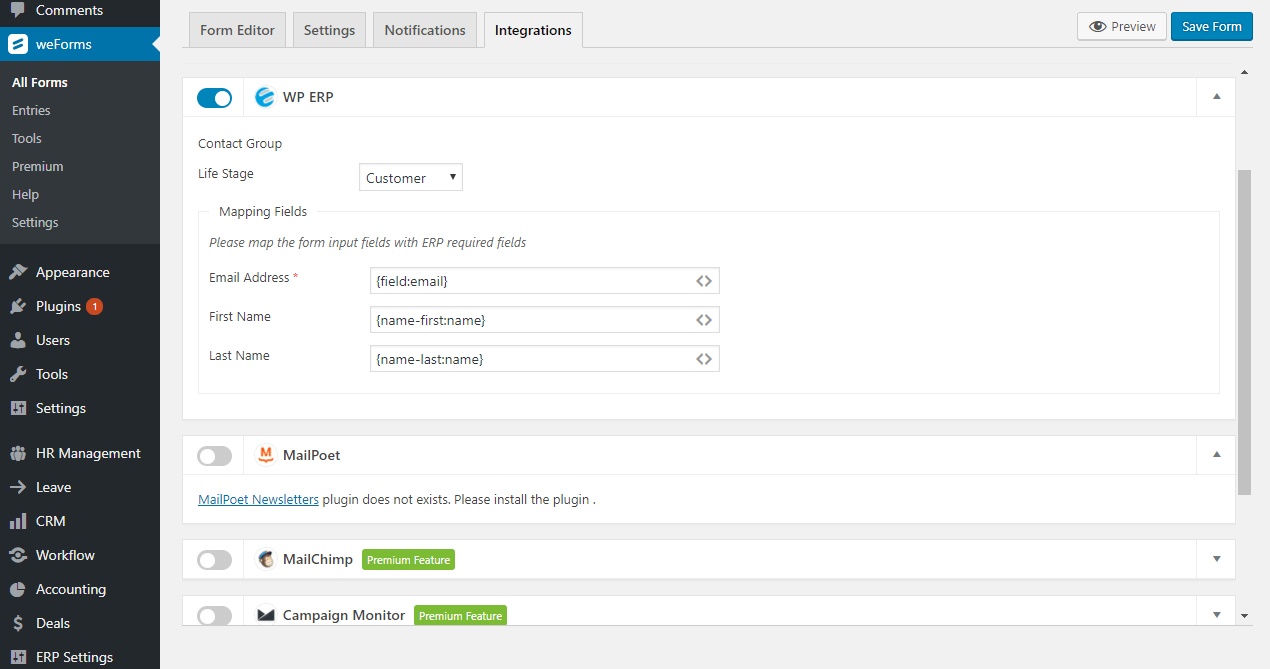This screenshot has width=1270, height=669.
Task: Open merge tags for Email Address field
Action: pos(703,281)
